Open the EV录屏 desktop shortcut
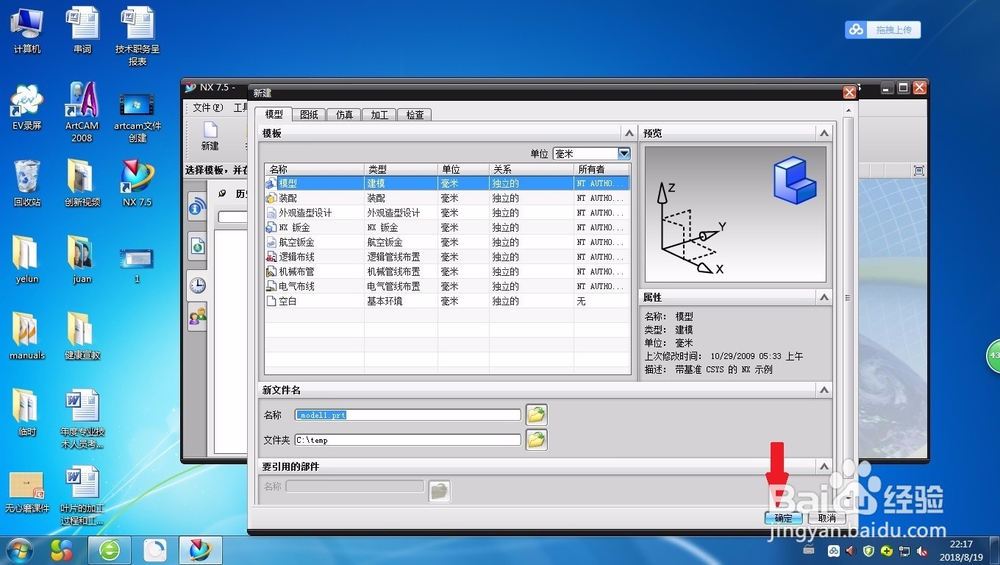Screen dimensions: 1000x565 click(27, 106)
